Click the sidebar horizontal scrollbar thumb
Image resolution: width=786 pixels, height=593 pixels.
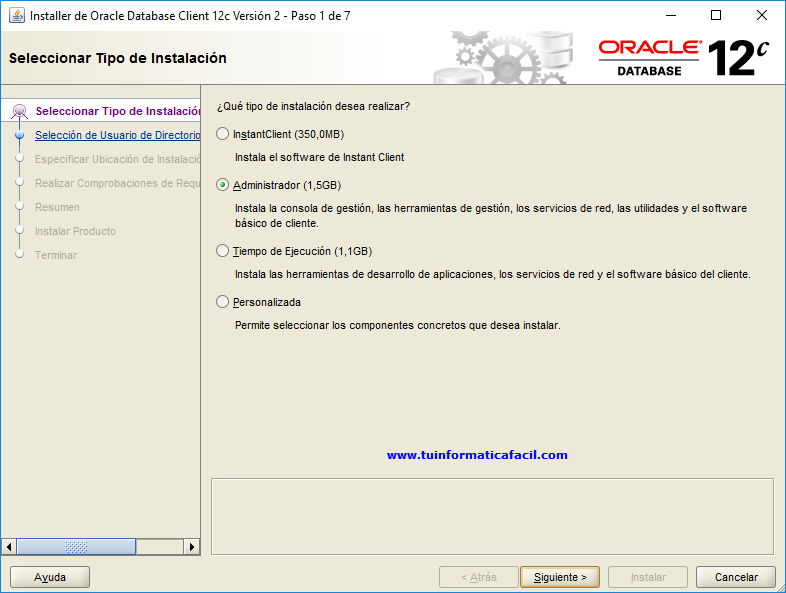tap(76, 546)
